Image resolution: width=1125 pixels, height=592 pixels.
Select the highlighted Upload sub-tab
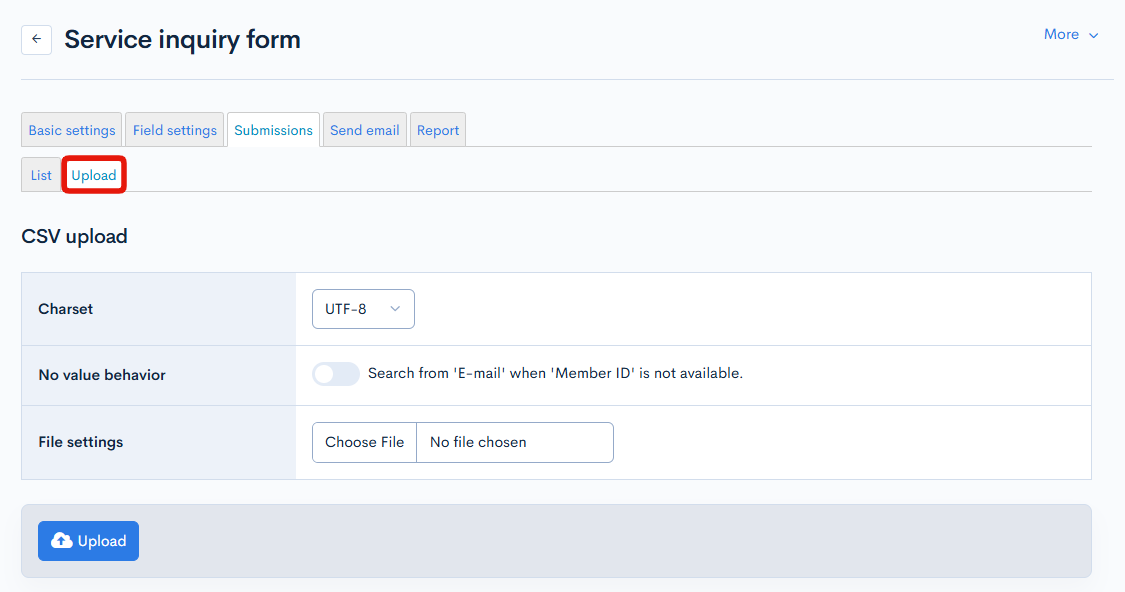pyautogui.click(x=94, y=175)
